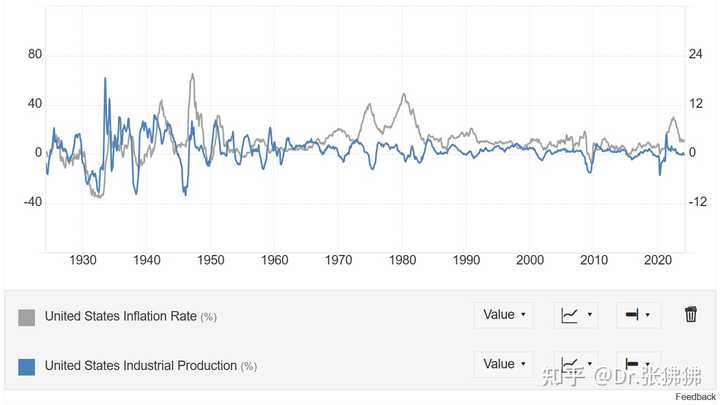Open the Feedback link

tap(695, 397)
